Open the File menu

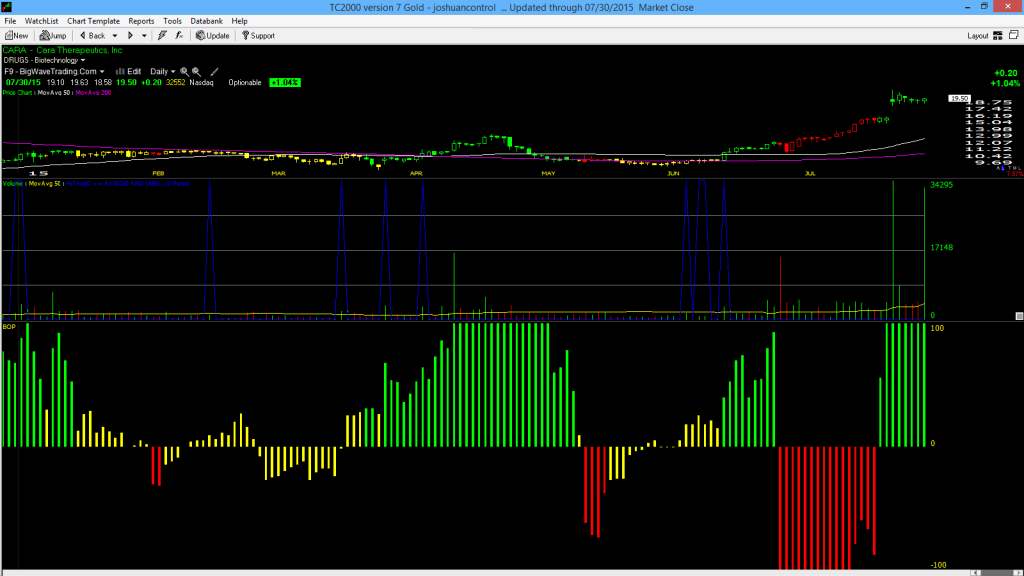tap(10, 21)
